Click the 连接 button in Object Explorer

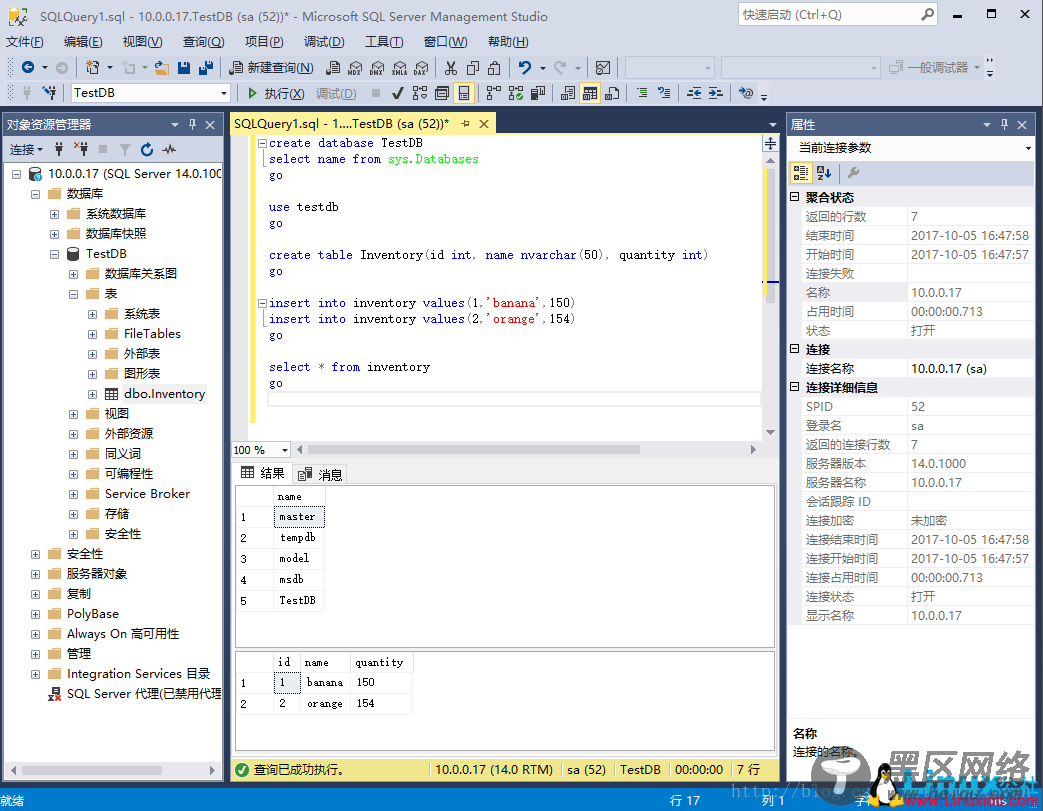point(26,150)
